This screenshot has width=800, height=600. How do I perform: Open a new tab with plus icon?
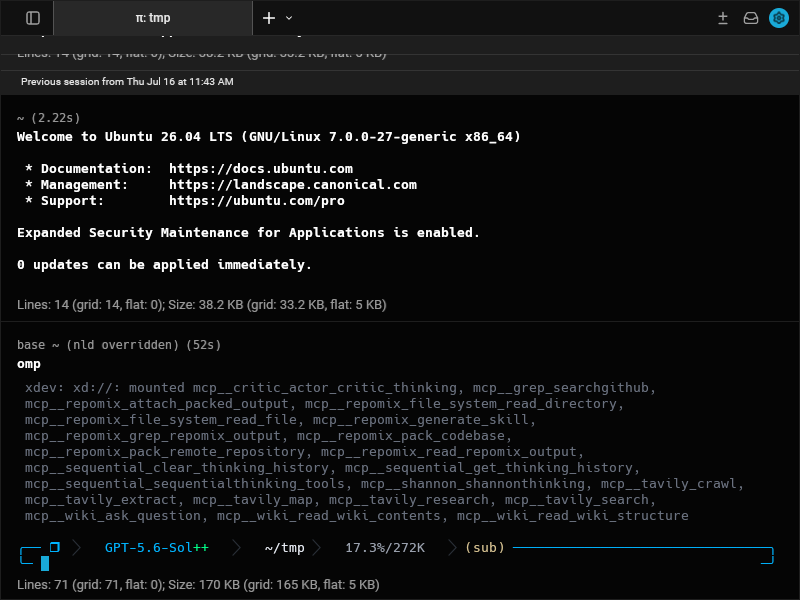(269, 18)
